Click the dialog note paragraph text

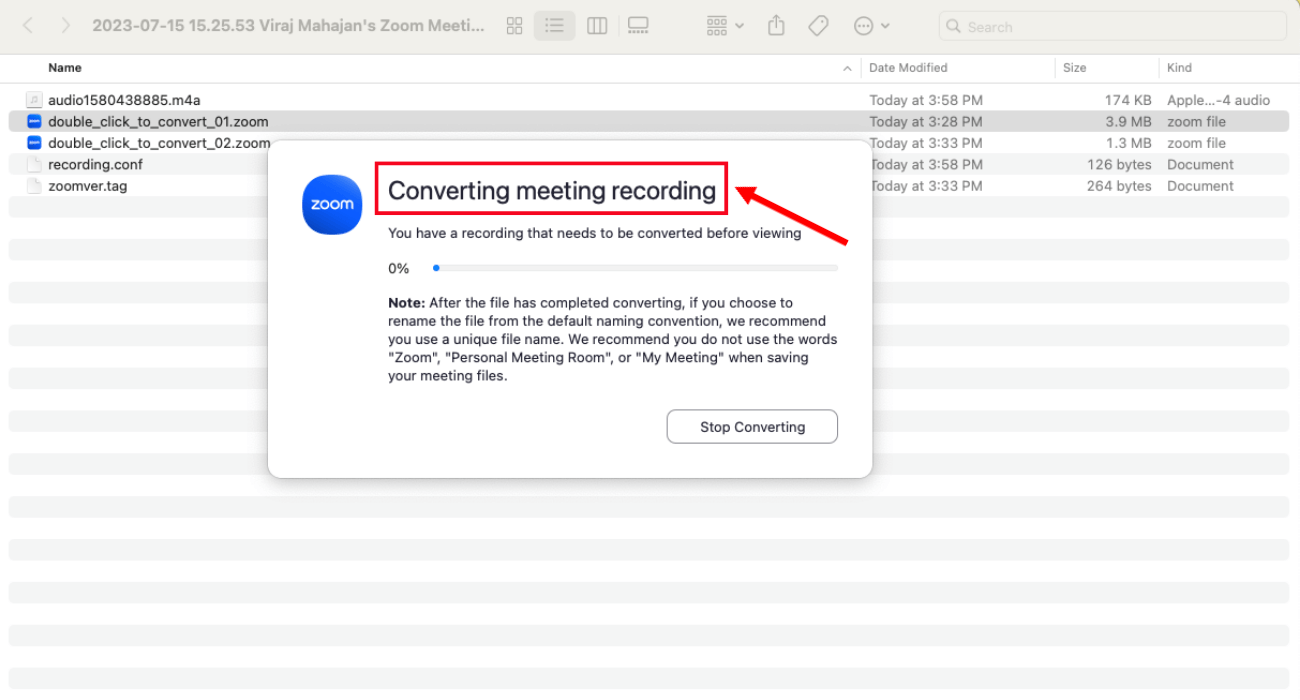point(613,339)
